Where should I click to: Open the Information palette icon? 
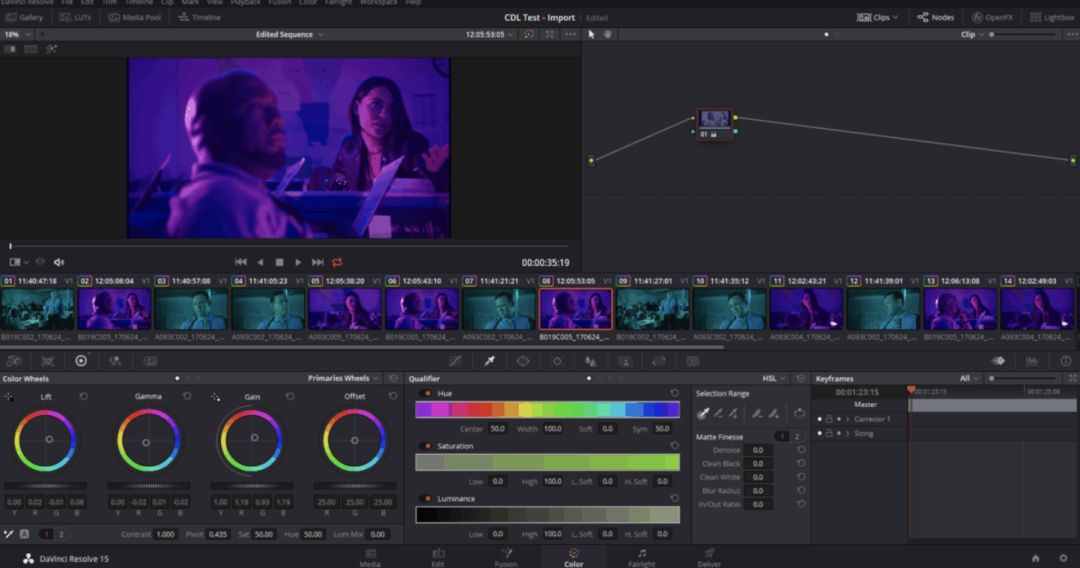point(1066,361)
